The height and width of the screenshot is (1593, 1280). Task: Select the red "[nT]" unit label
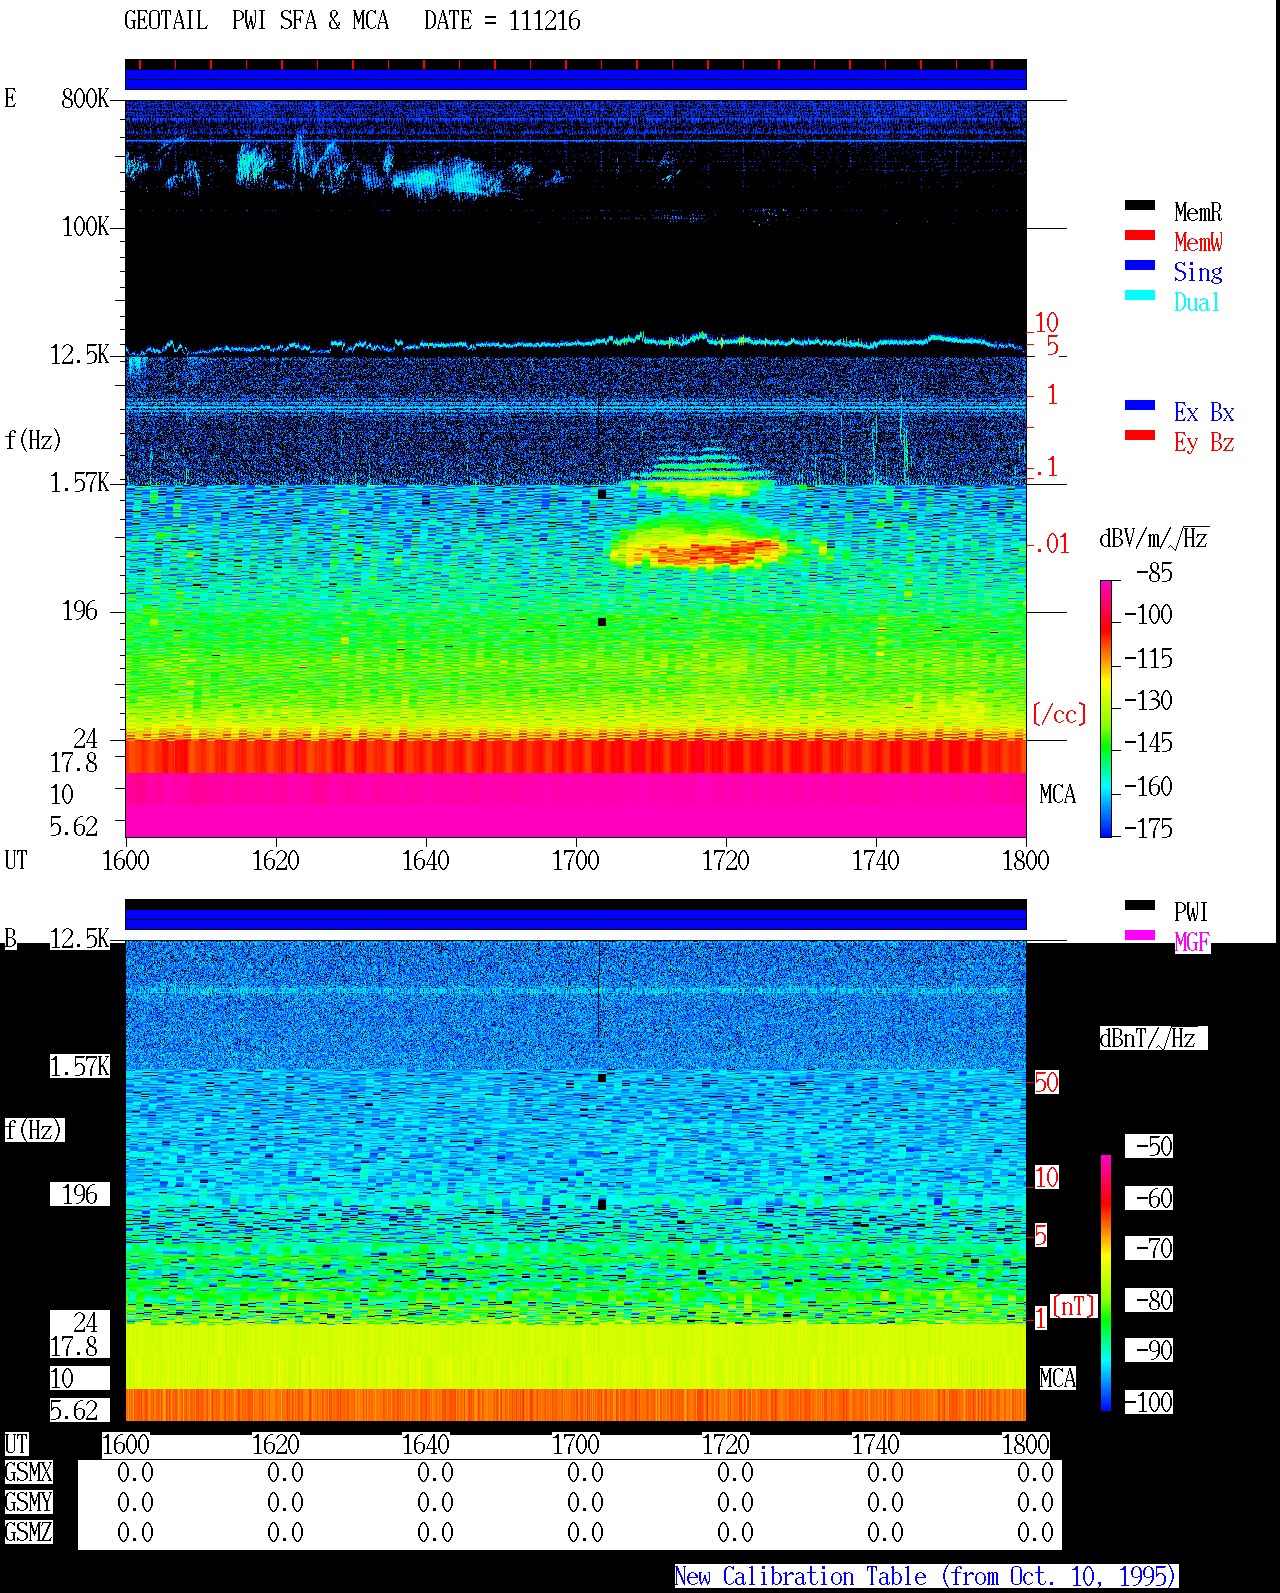point(1074,1306)
